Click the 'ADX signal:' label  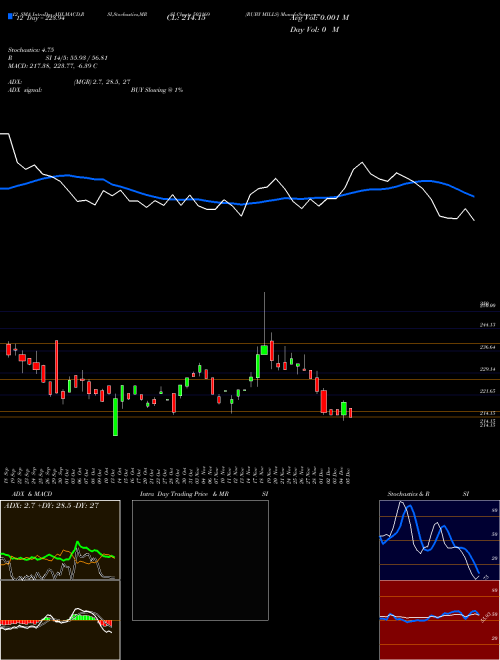tap(25, 90)
